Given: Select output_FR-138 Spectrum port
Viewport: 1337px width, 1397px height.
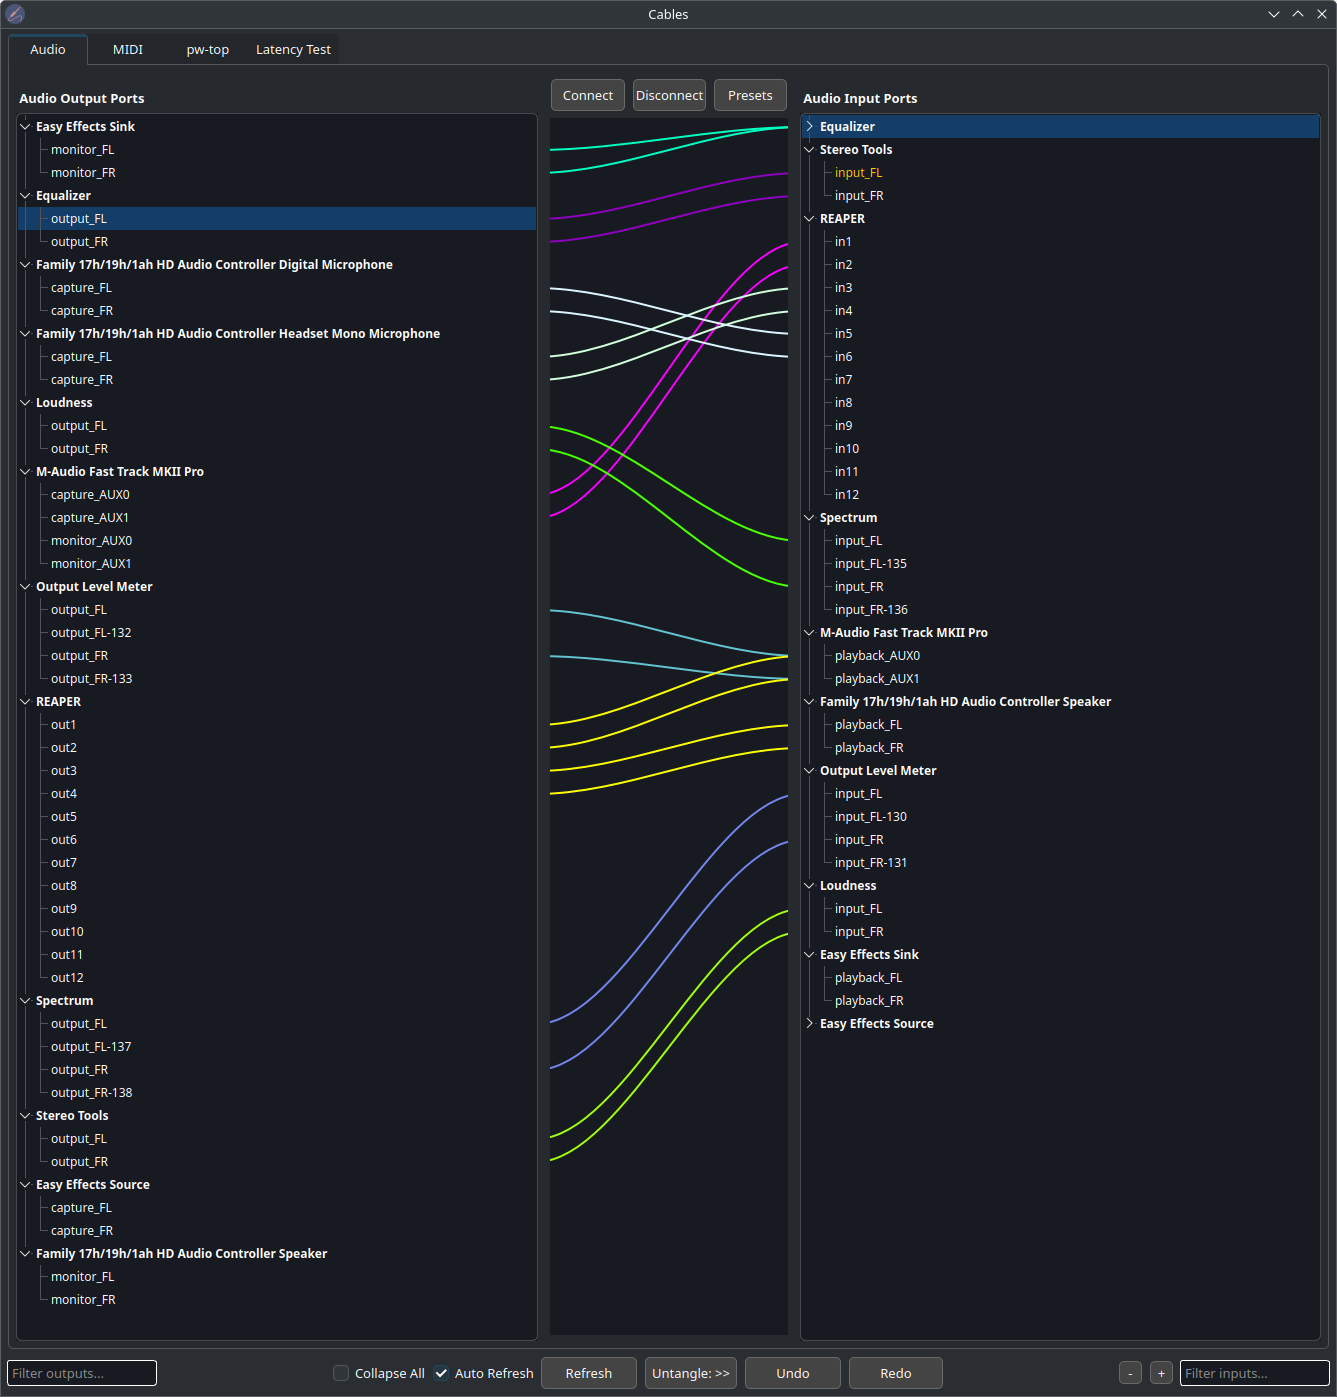Looking at the screenshot, I should (92, 1093).
